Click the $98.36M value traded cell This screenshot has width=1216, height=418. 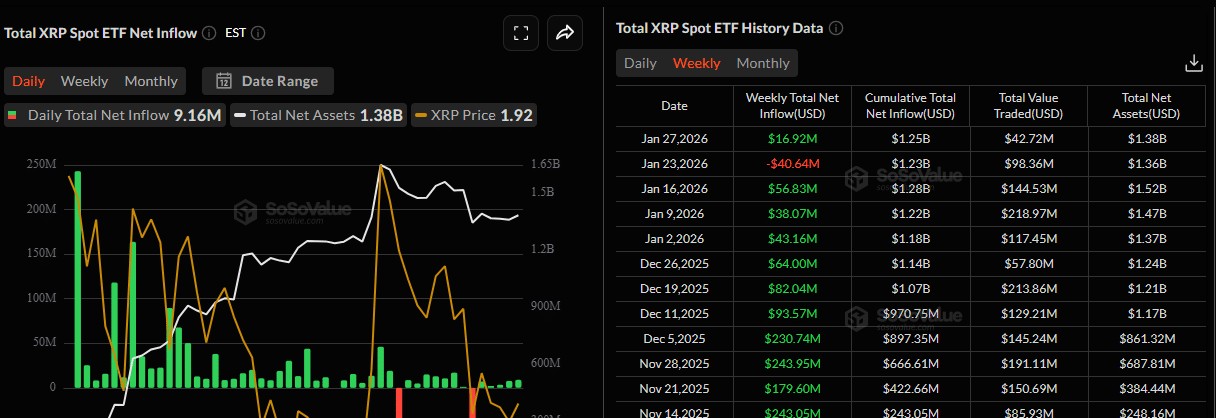(x=1029, y=164)
